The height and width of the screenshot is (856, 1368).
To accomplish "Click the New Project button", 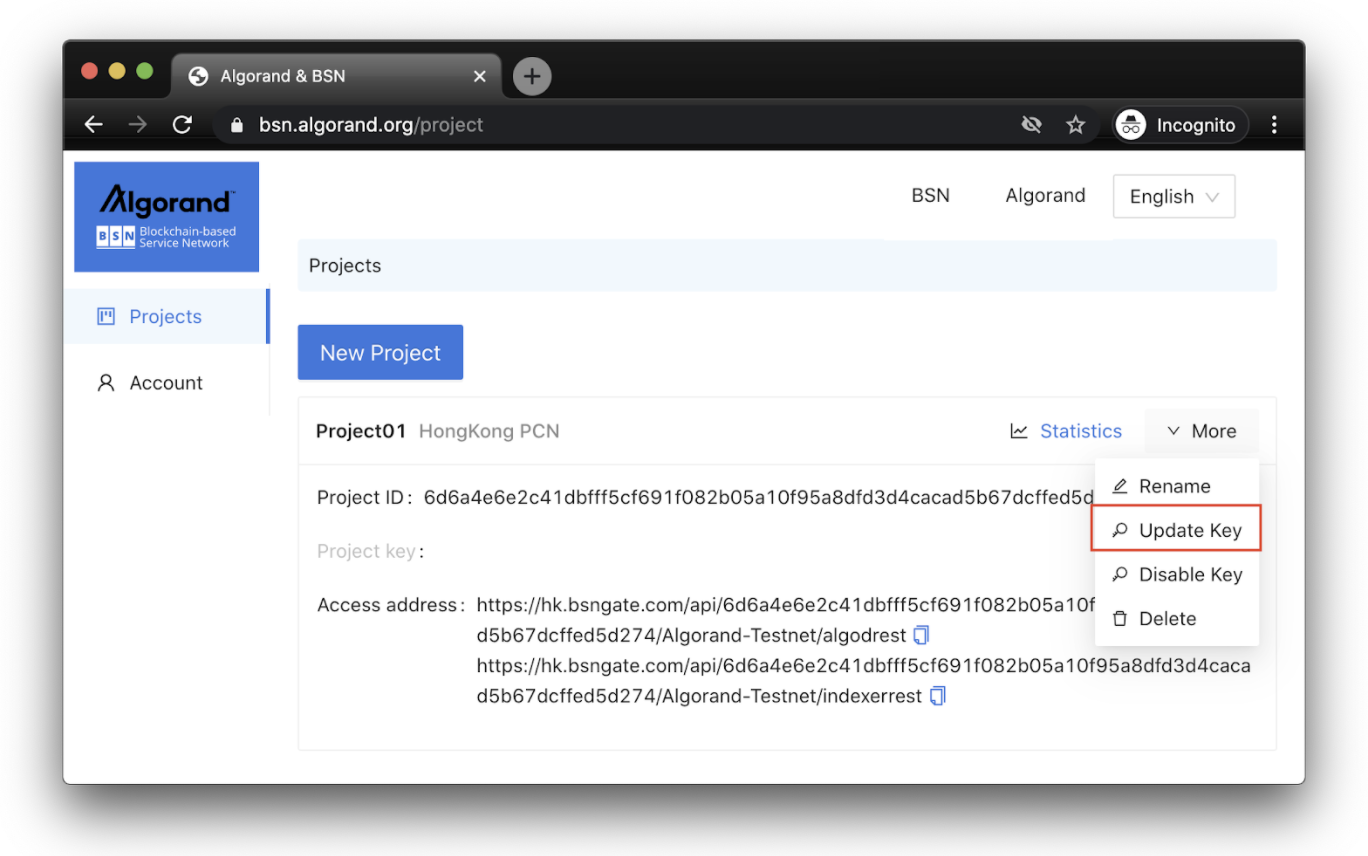I will pyautogui.click(x=380, y=352).
